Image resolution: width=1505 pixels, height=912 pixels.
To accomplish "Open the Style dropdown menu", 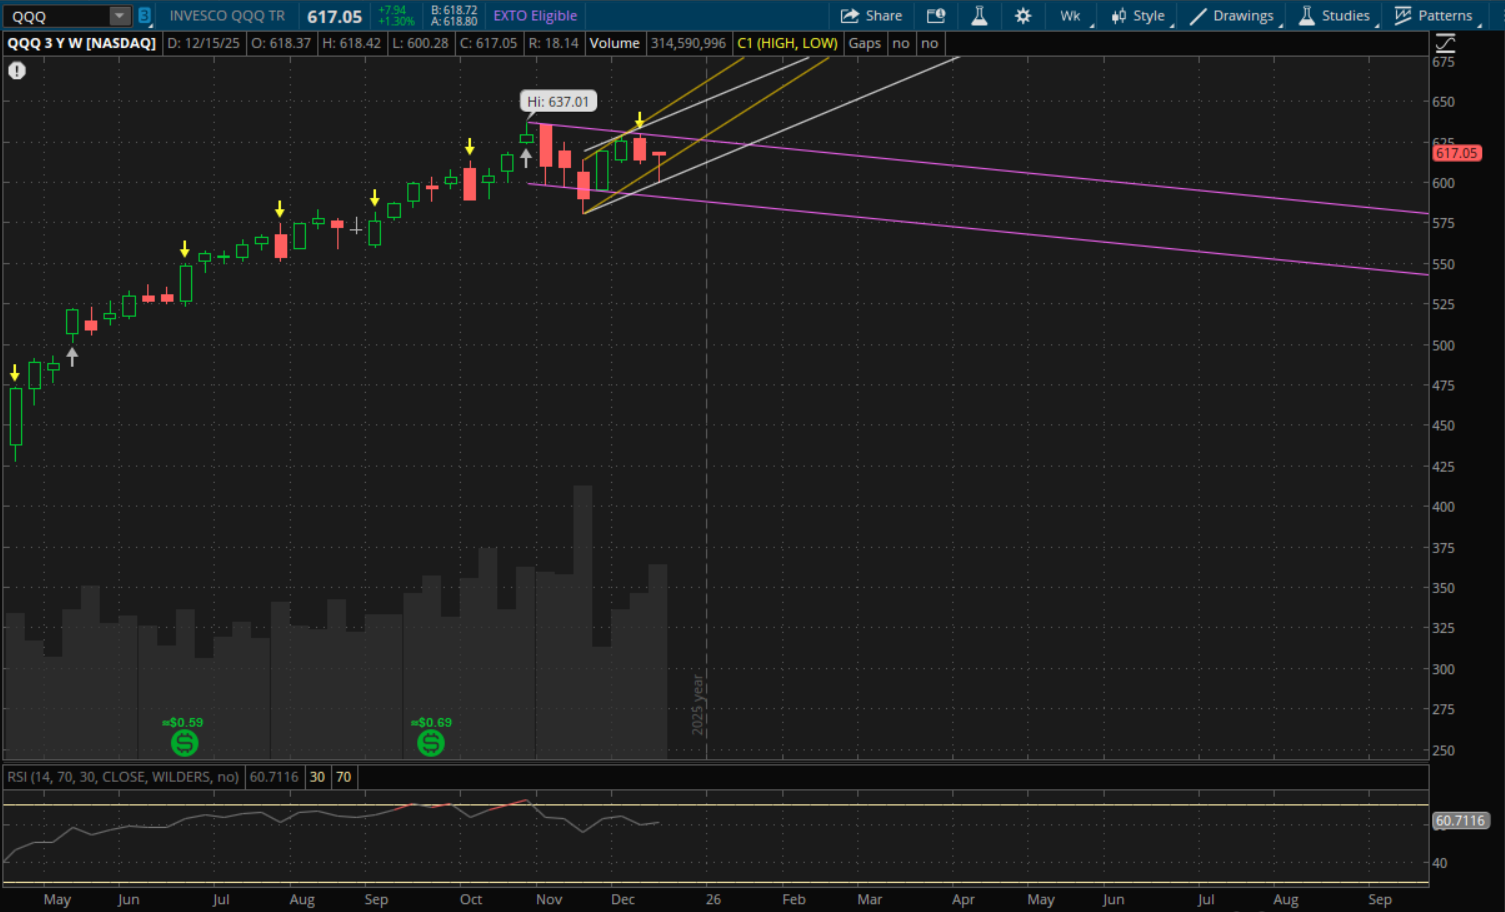I will click(1139, 16).
